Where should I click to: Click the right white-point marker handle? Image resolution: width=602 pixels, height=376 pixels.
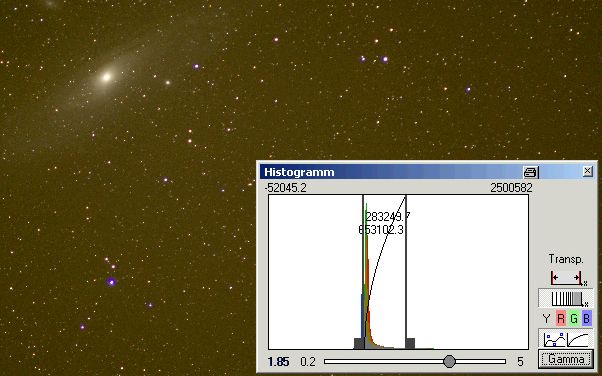click(x=410, y=343)
